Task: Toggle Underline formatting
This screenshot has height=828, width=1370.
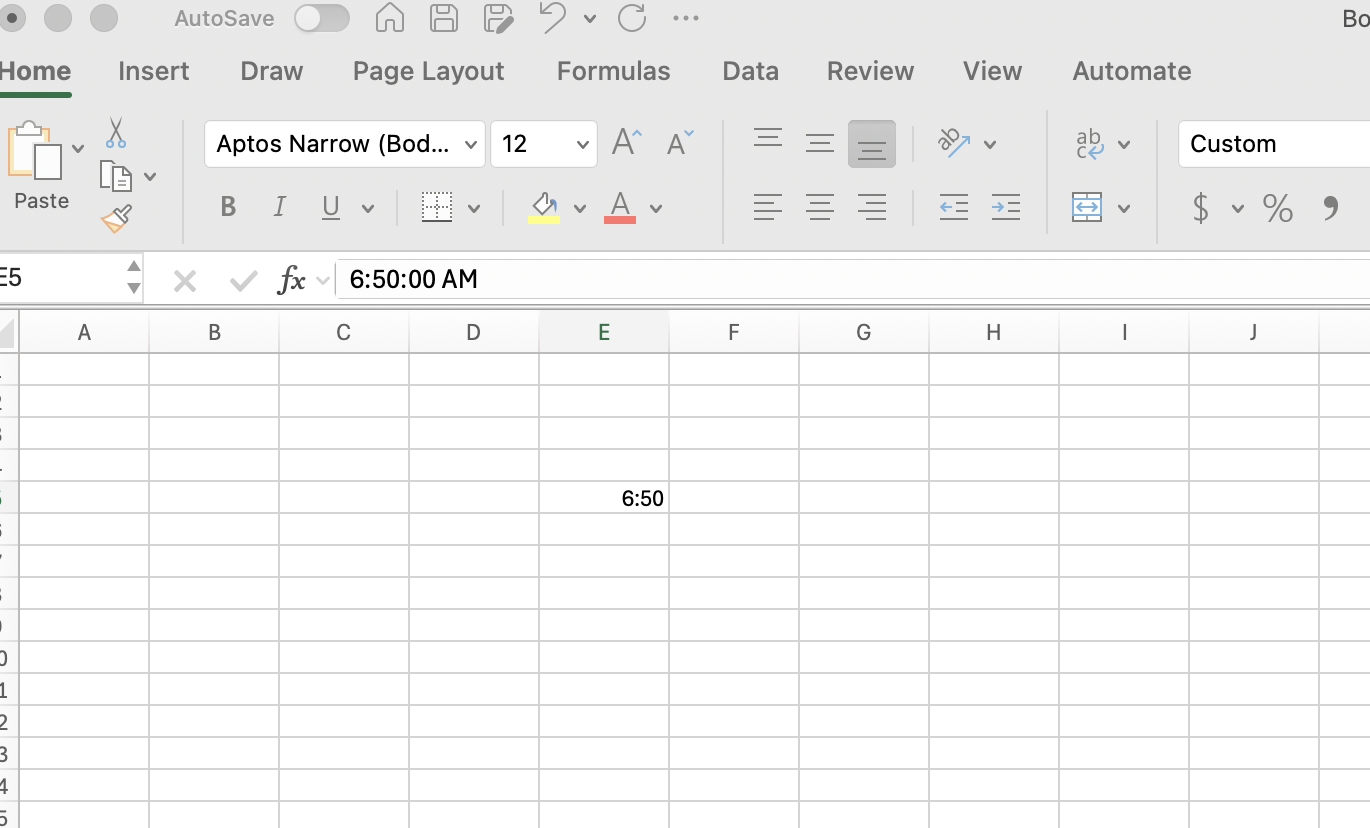Action: (x=331, y=208)
